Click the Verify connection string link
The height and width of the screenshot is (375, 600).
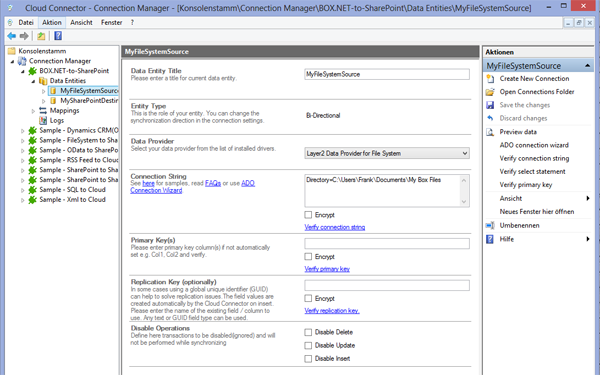point(334,227)
